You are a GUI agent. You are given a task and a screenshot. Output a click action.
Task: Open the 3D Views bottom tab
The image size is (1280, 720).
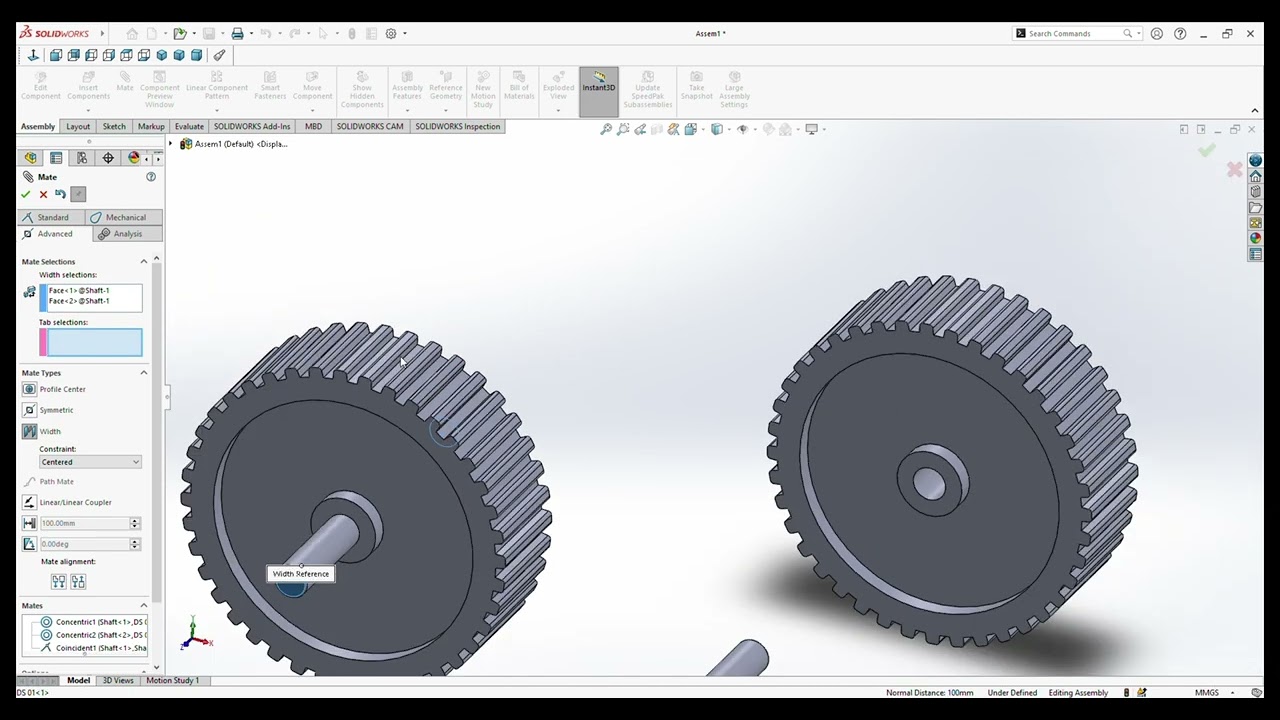118,680
